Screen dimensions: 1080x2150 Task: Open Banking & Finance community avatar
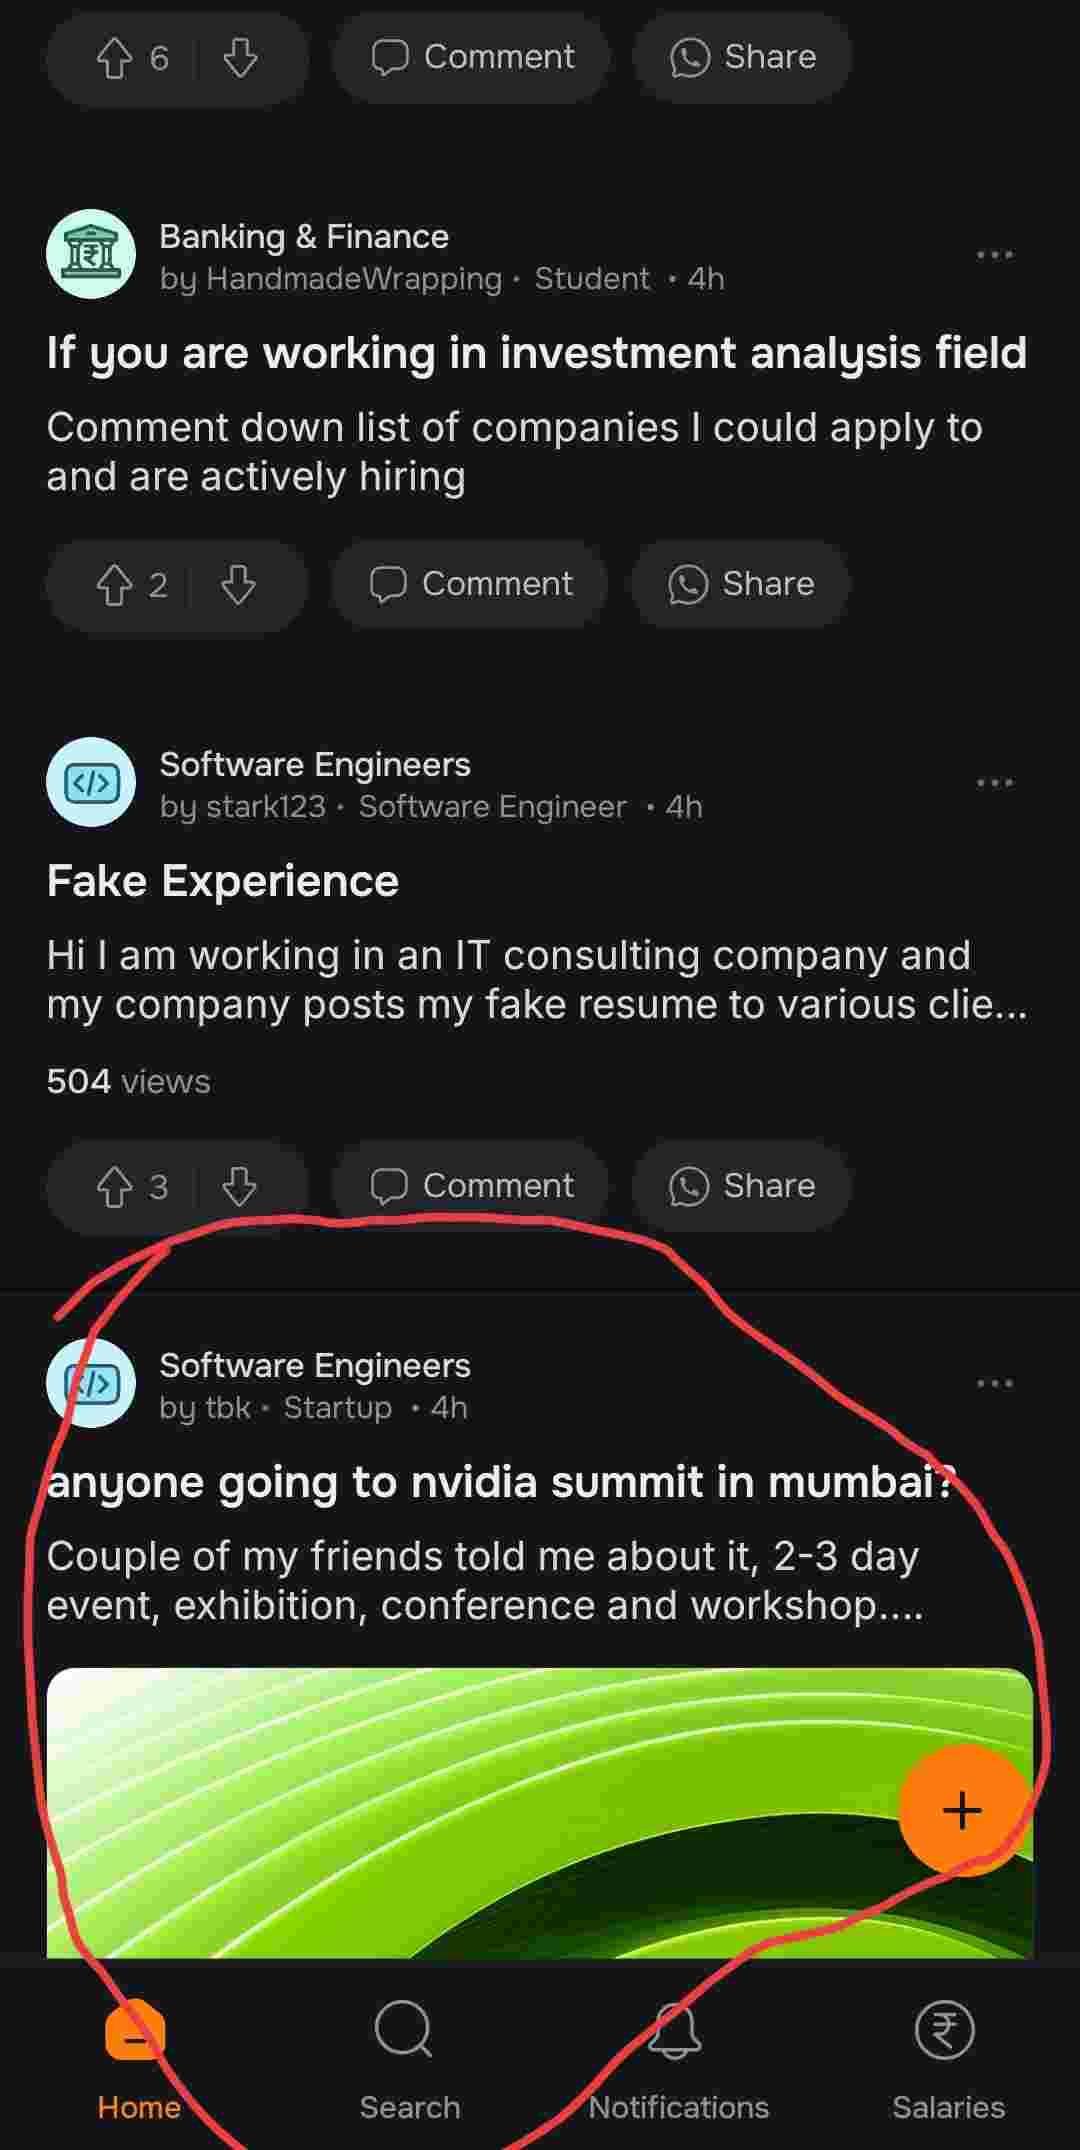click(91, 254)
